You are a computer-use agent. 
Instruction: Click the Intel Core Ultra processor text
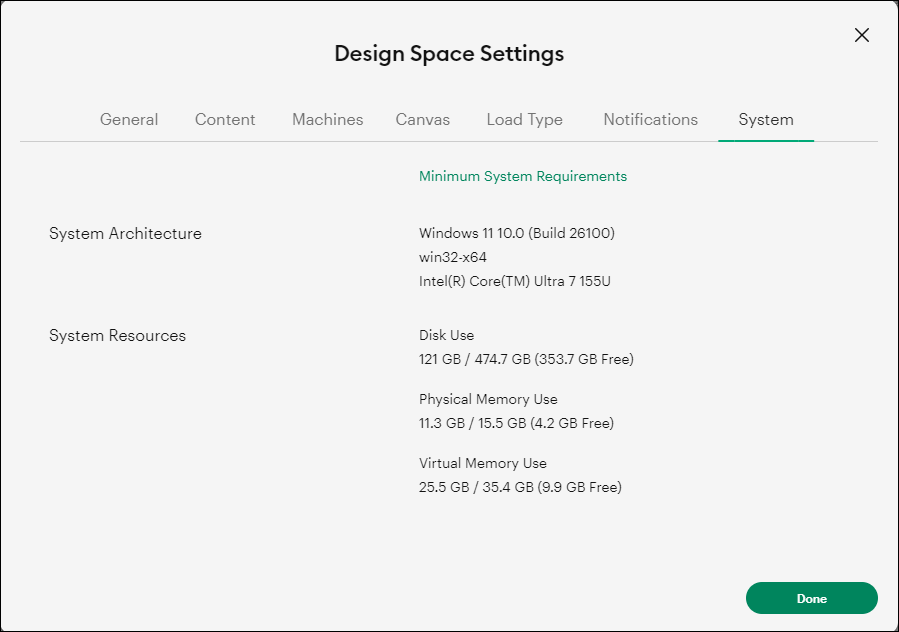click(514, 281)
